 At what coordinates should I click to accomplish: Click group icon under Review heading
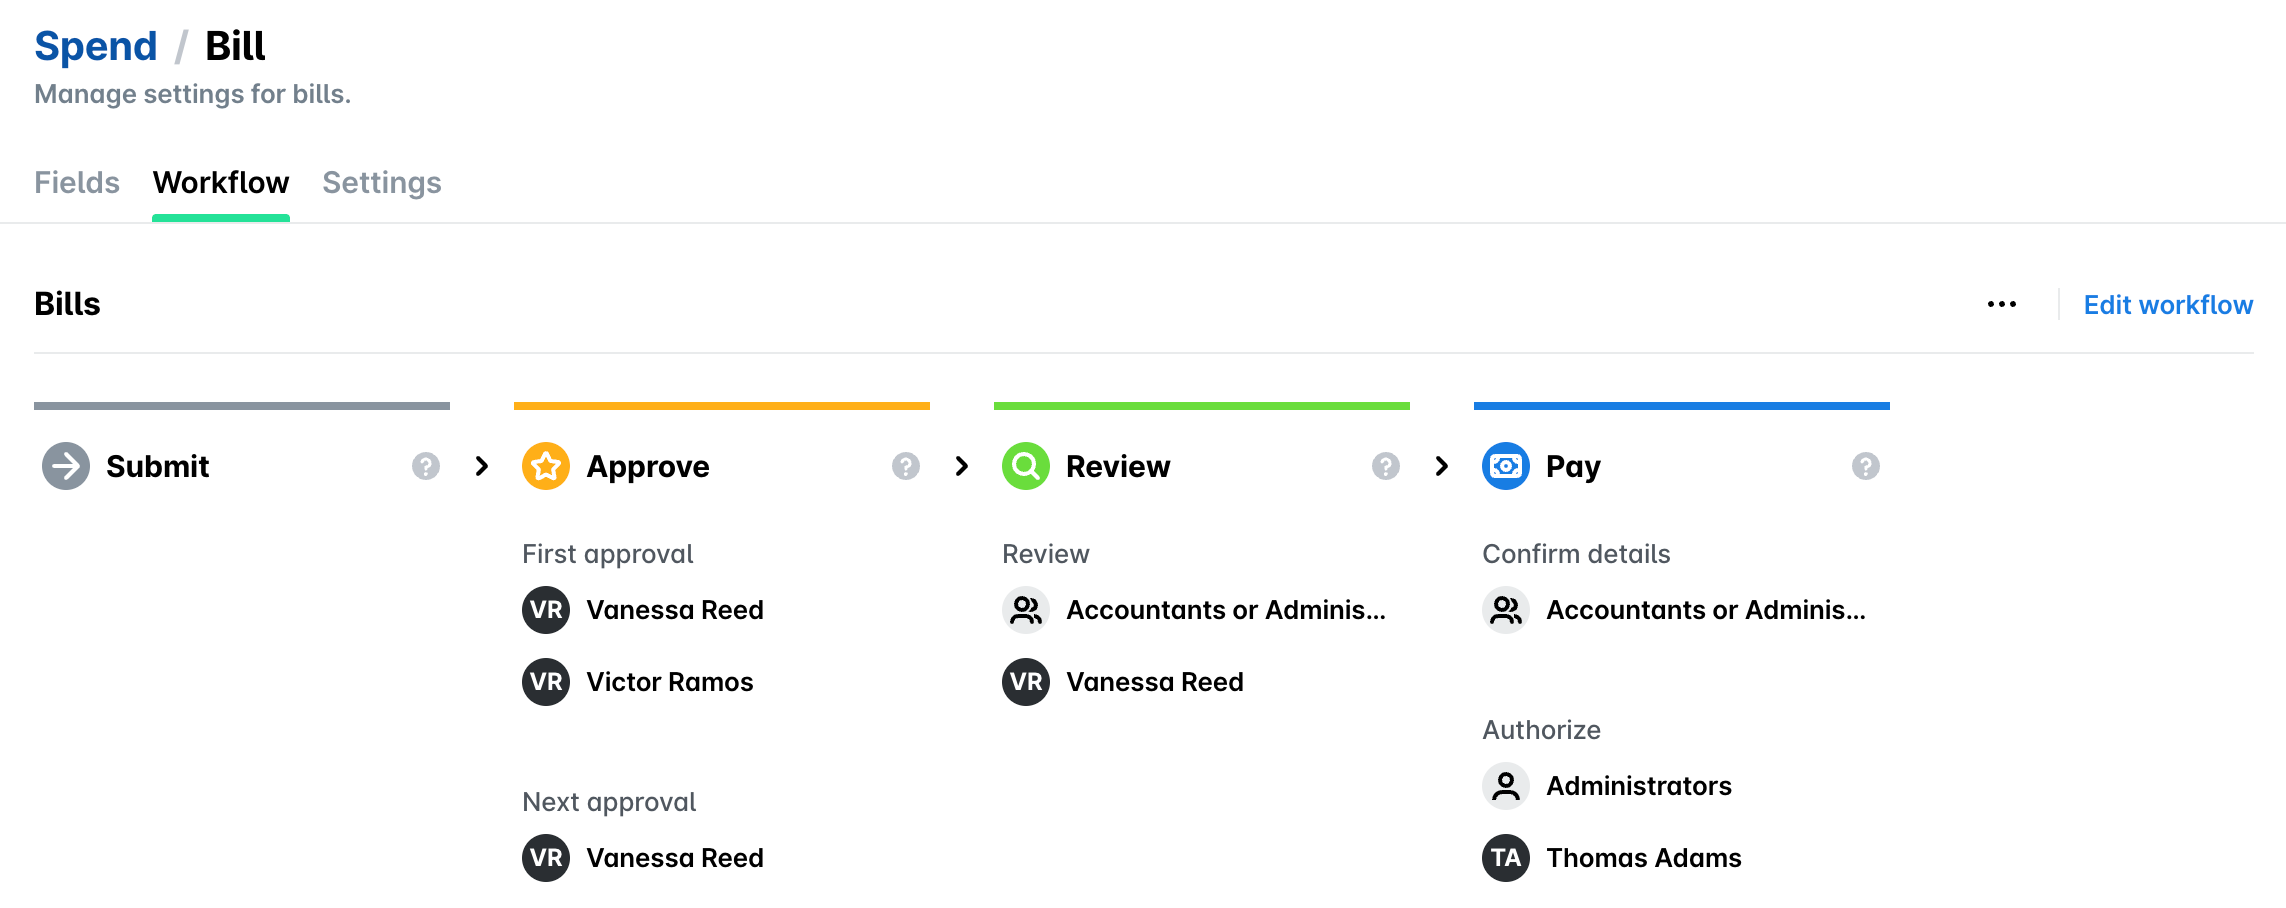[x=1026, y=610]
